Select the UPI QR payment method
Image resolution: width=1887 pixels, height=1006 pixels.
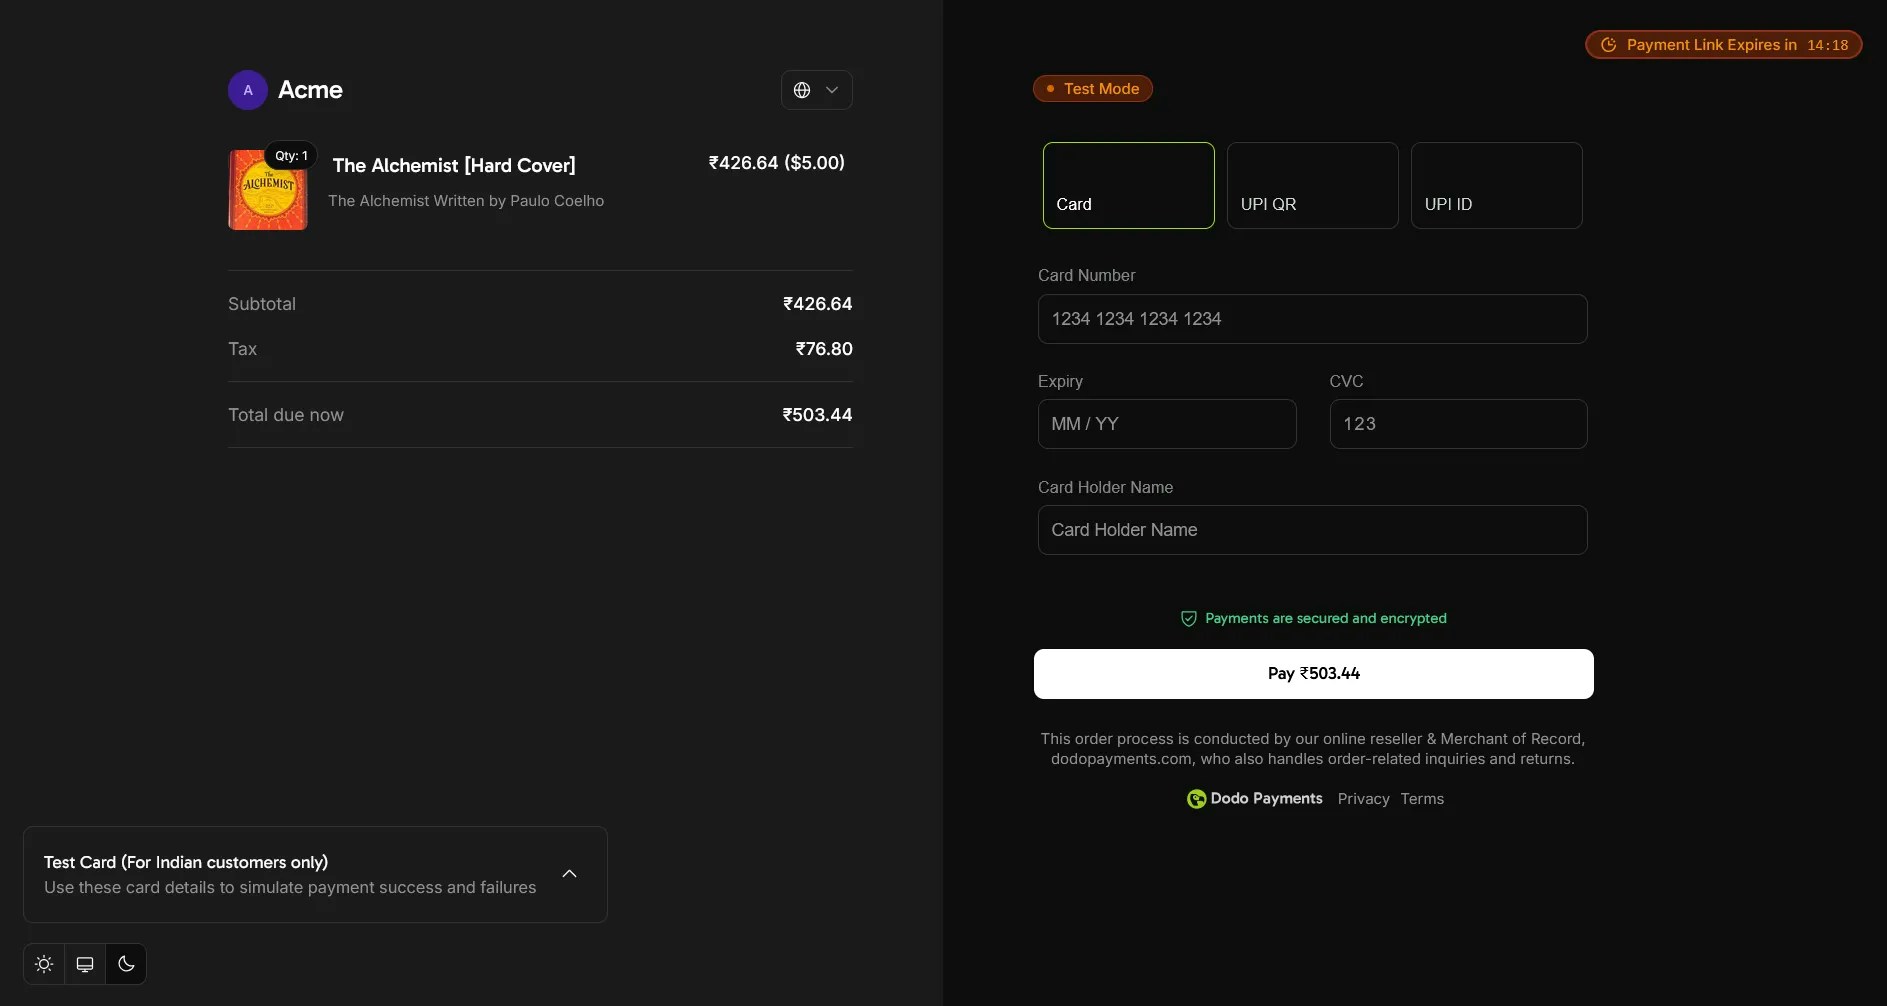pos(1312,186)
